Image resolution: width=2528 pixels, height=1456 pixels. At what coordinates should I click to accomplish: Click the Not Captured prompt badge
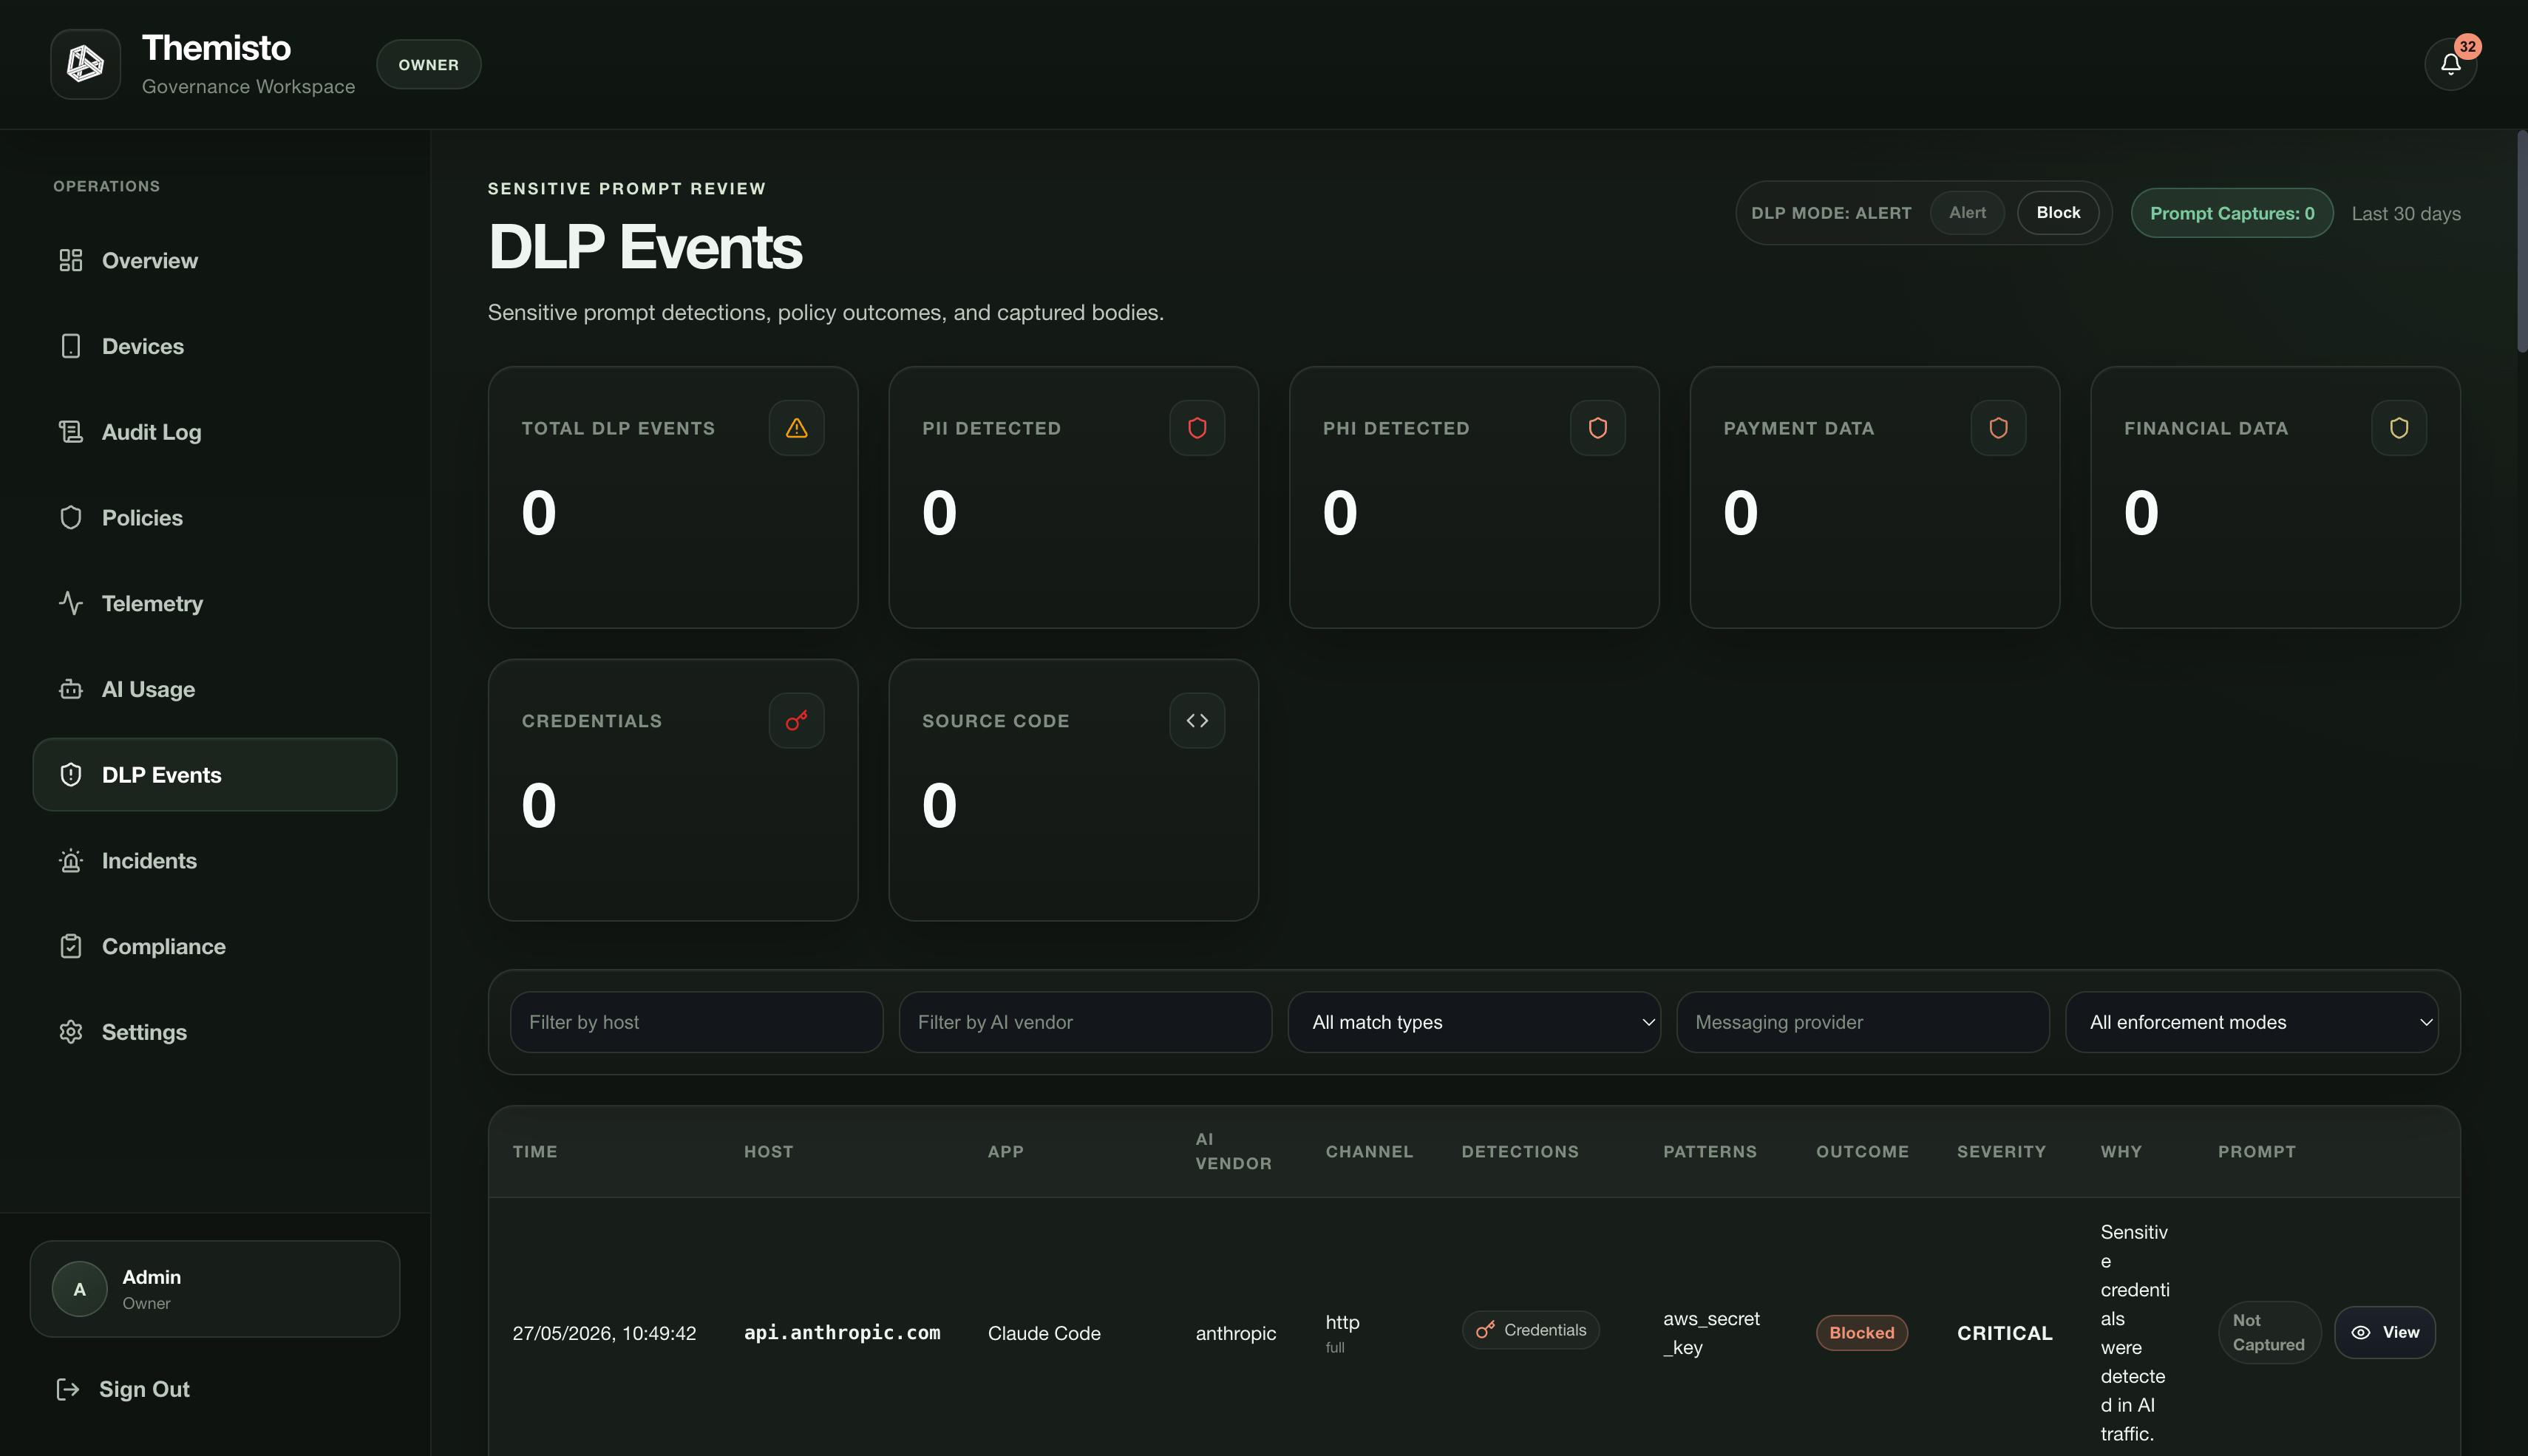(x=2269, y=1332)
